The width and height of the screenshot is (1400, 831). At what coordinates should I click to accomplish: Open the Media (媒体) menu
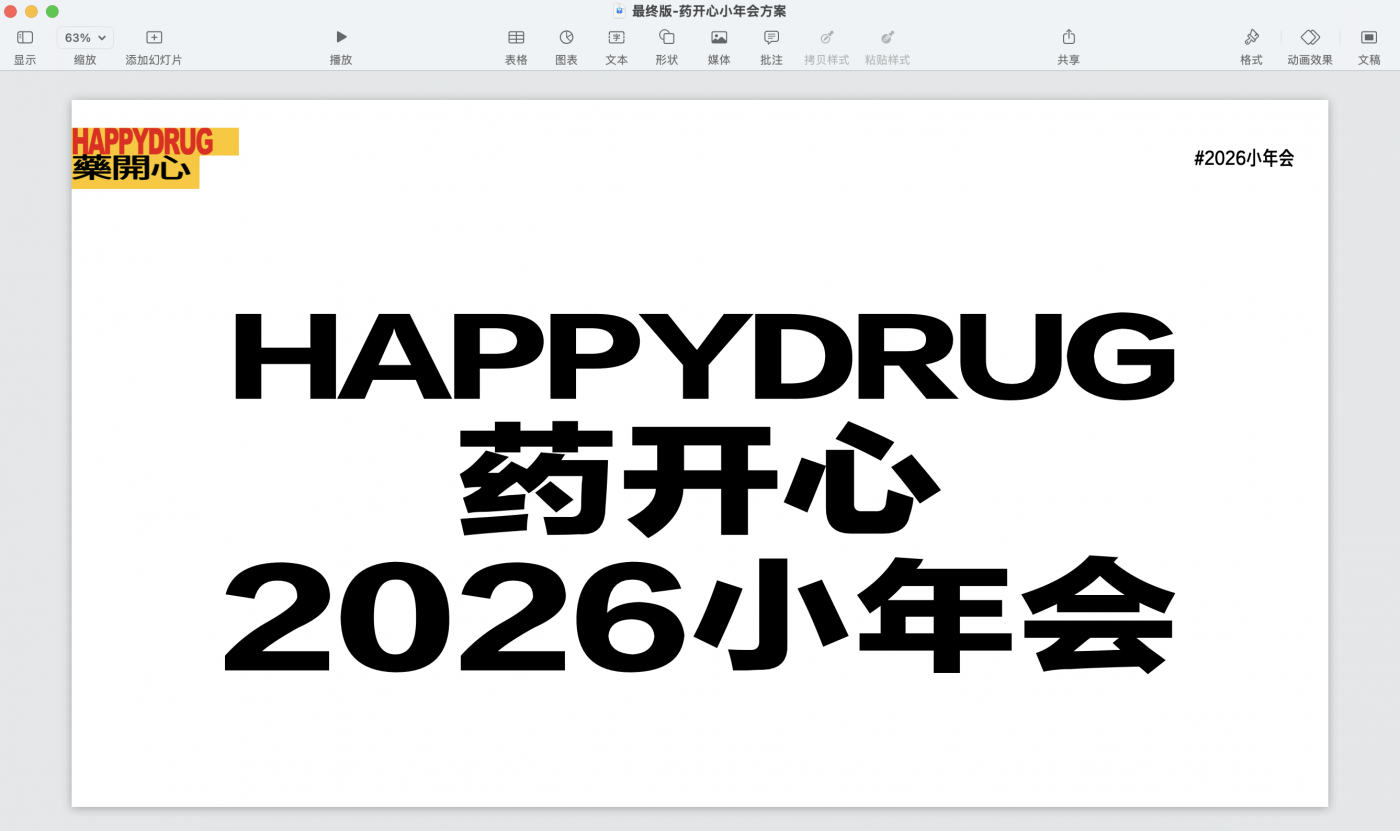click(x=719, y=38)
